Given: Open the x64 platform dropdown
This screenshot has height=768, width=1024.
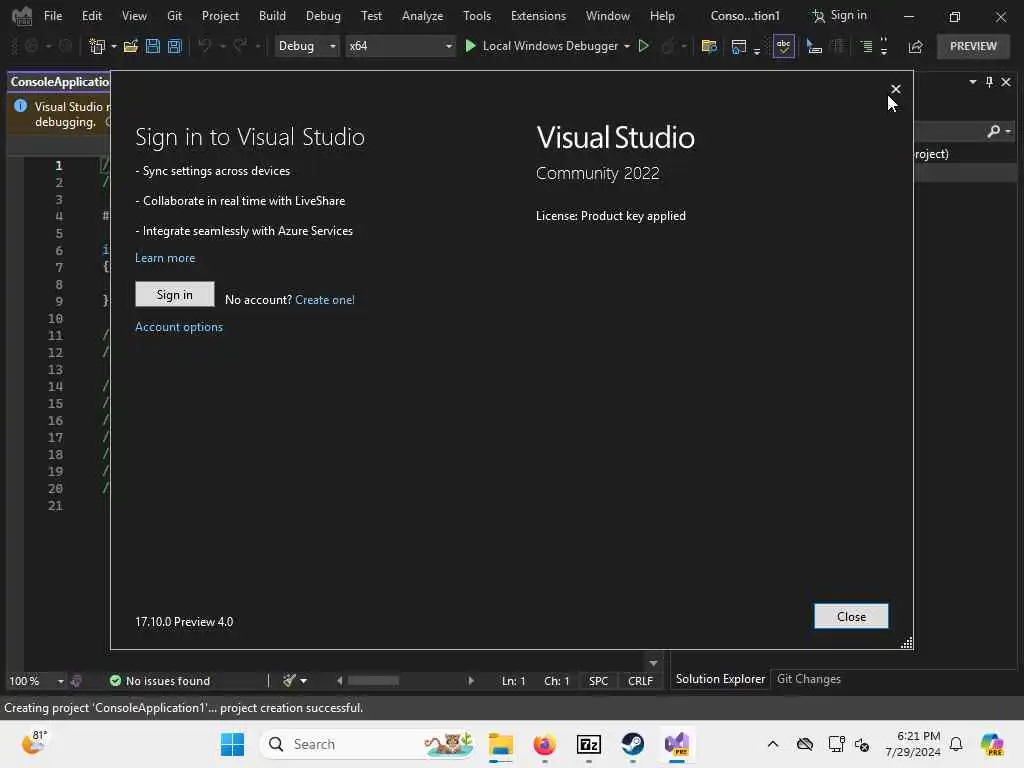Looking at the screenshot, I should pos(400,46).
